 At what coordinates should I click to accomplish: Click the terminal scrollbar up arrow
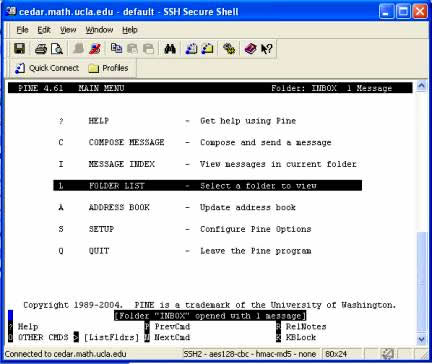point(421,86)
